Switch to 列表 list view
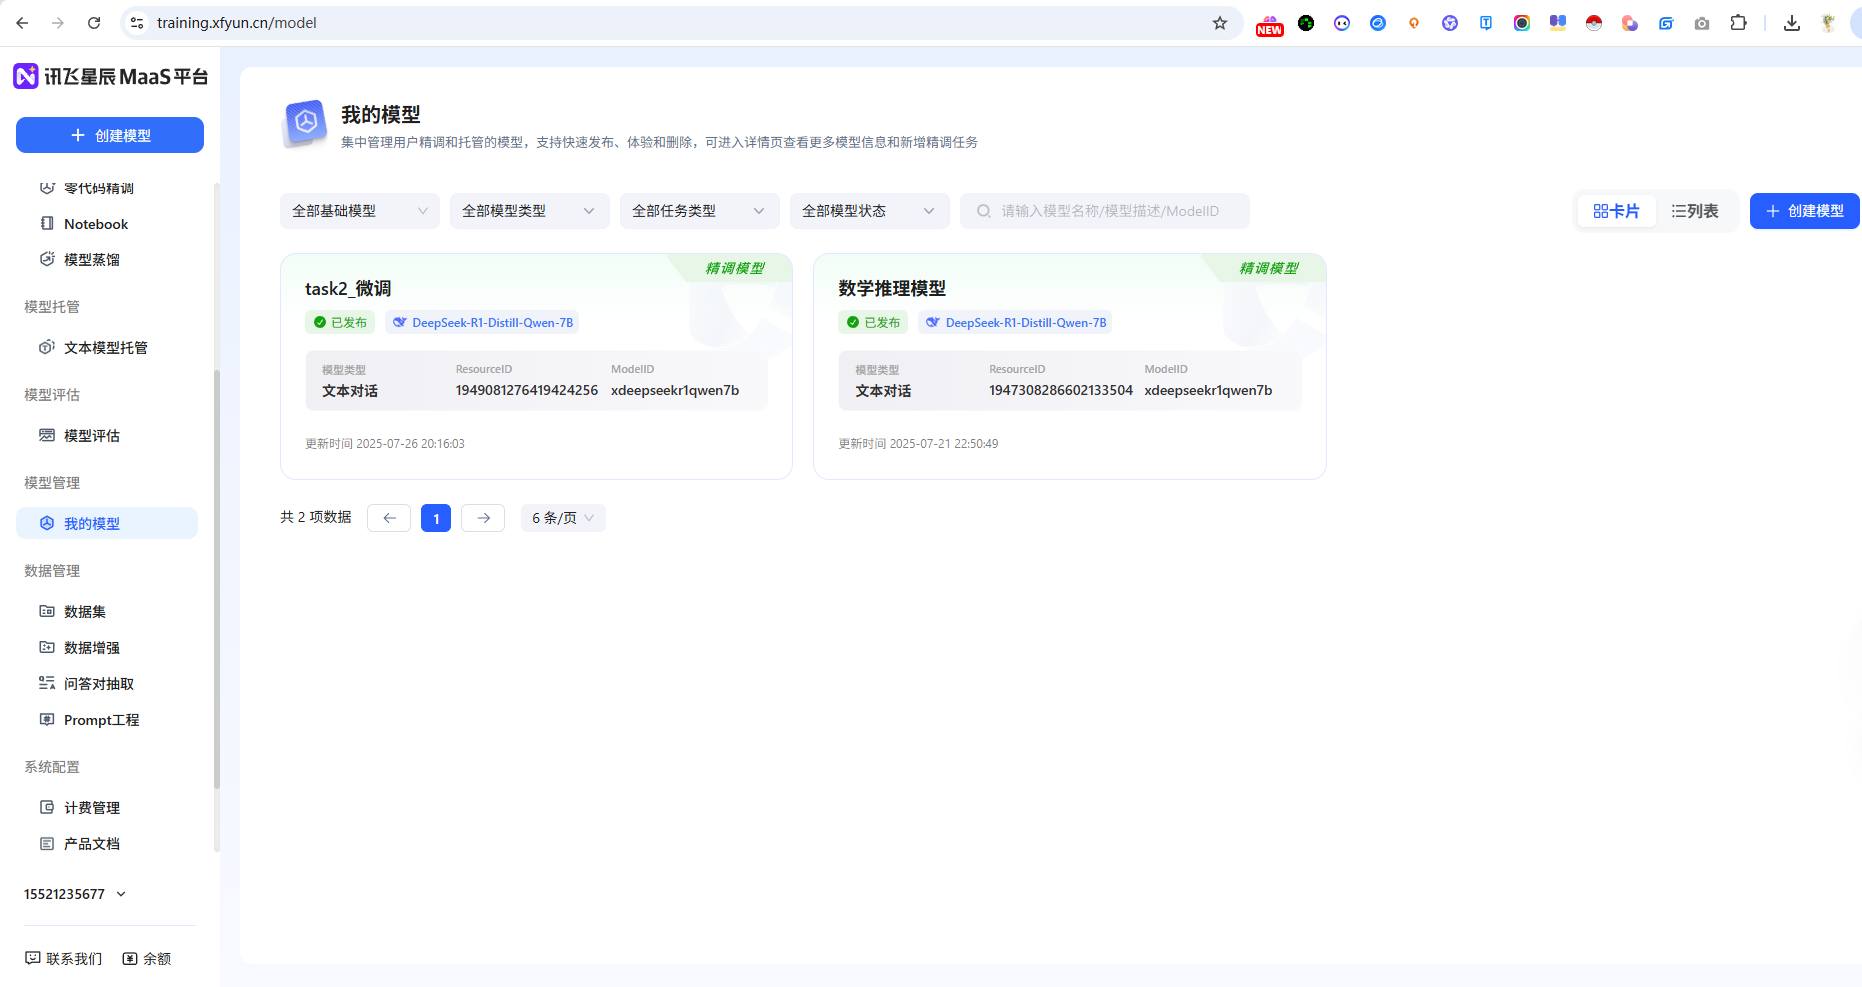1862x987 pixels. [1695, 211]
